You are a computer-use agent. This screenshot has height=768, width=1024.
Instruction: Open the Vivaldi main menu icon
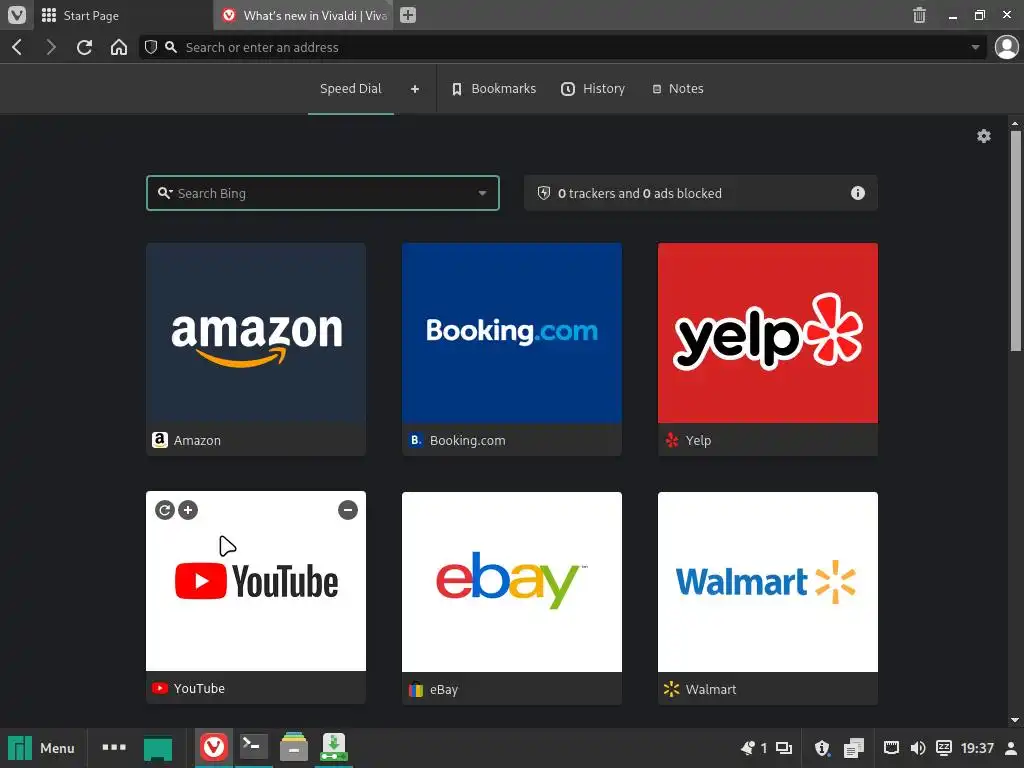[x=17, y=15]
